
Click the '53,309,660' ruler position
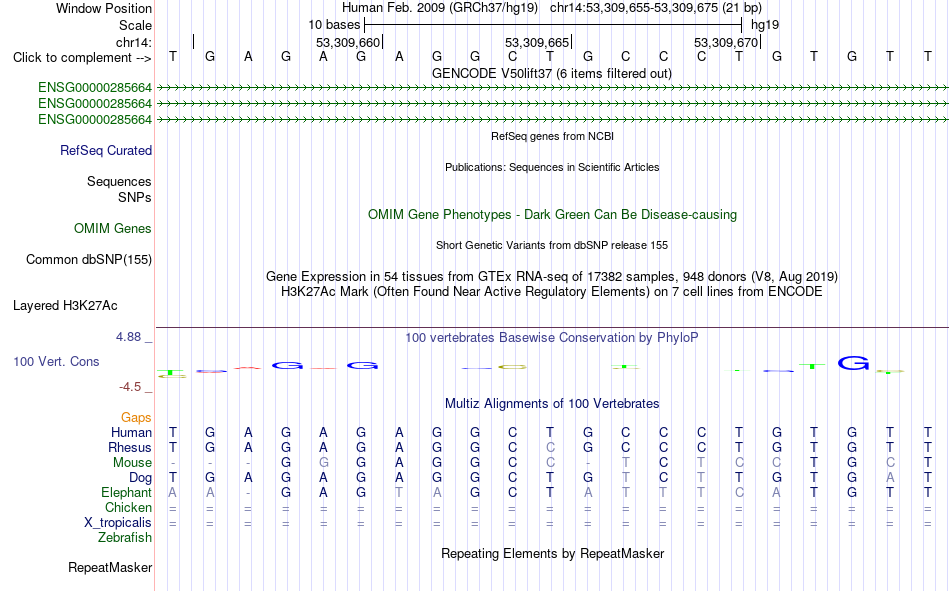pos(348,42)
